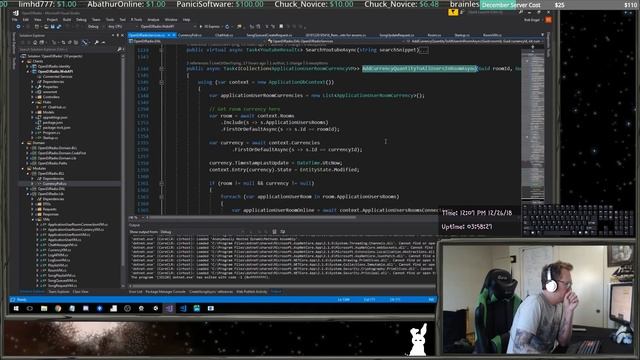
Task: Start debugging with IIS Express
Action: click(209, 27)
